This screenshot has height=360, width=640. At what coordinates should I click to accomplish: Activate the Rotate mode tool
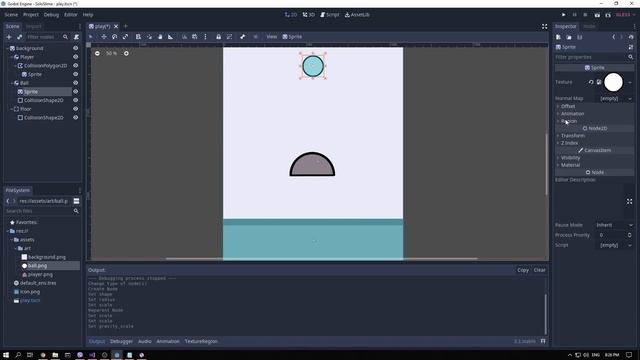click(114, 37)
